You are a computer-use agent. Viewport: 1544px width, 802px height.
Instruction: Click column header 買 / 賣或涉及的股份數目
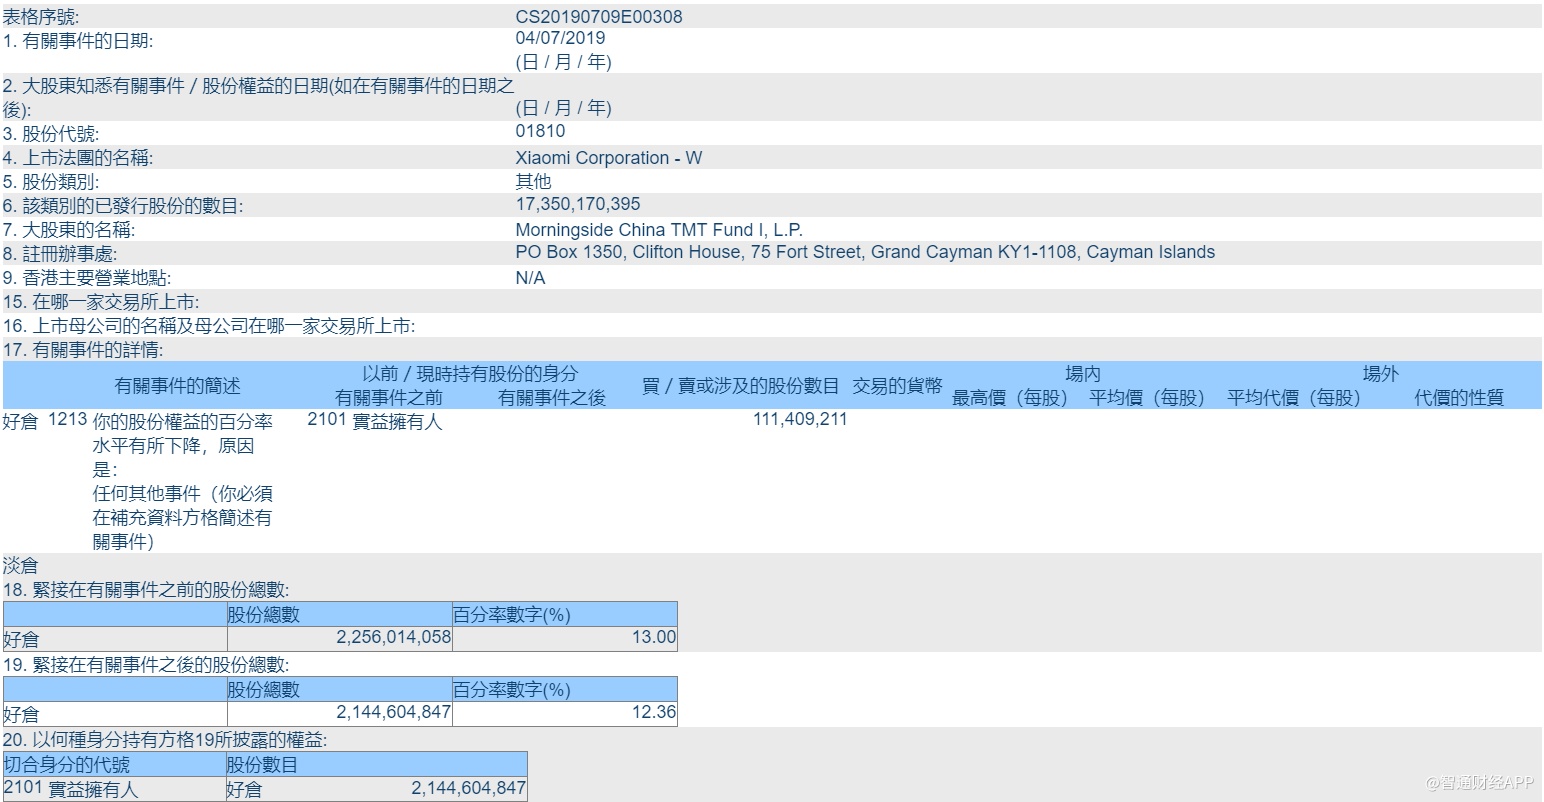[x=741, y=386]
